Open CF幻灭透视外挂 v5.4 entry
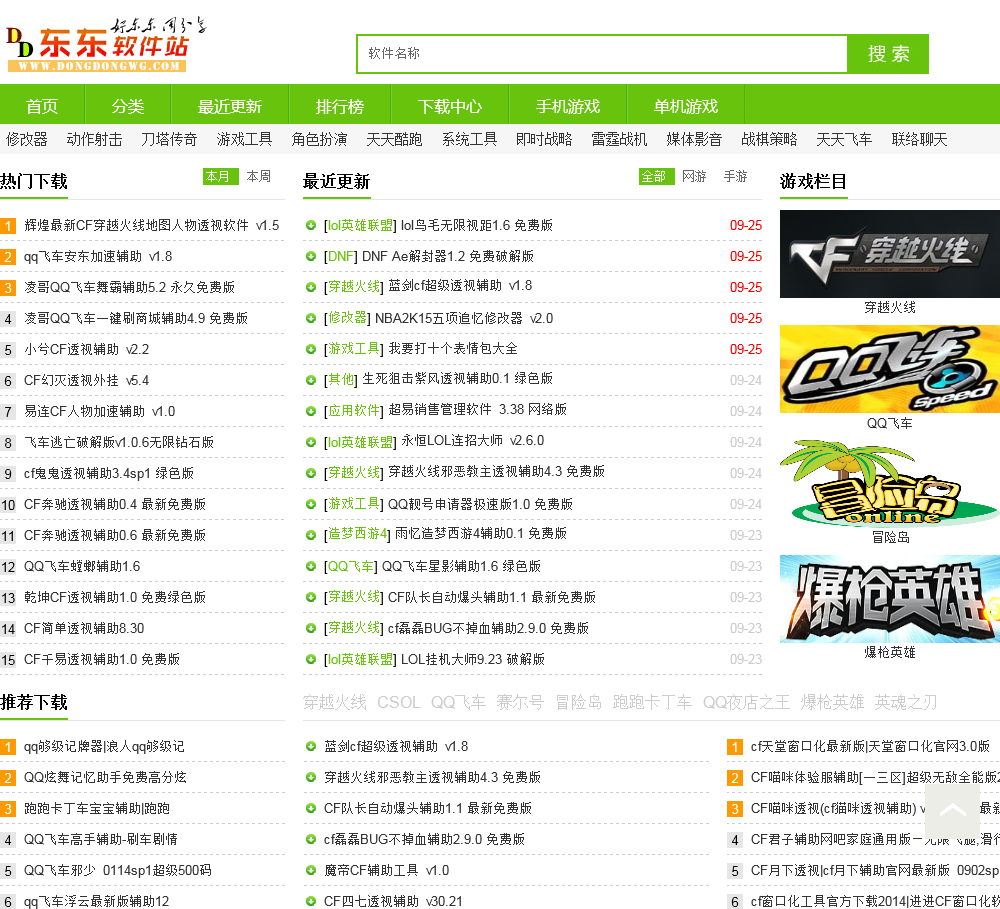 click(87, 381)
